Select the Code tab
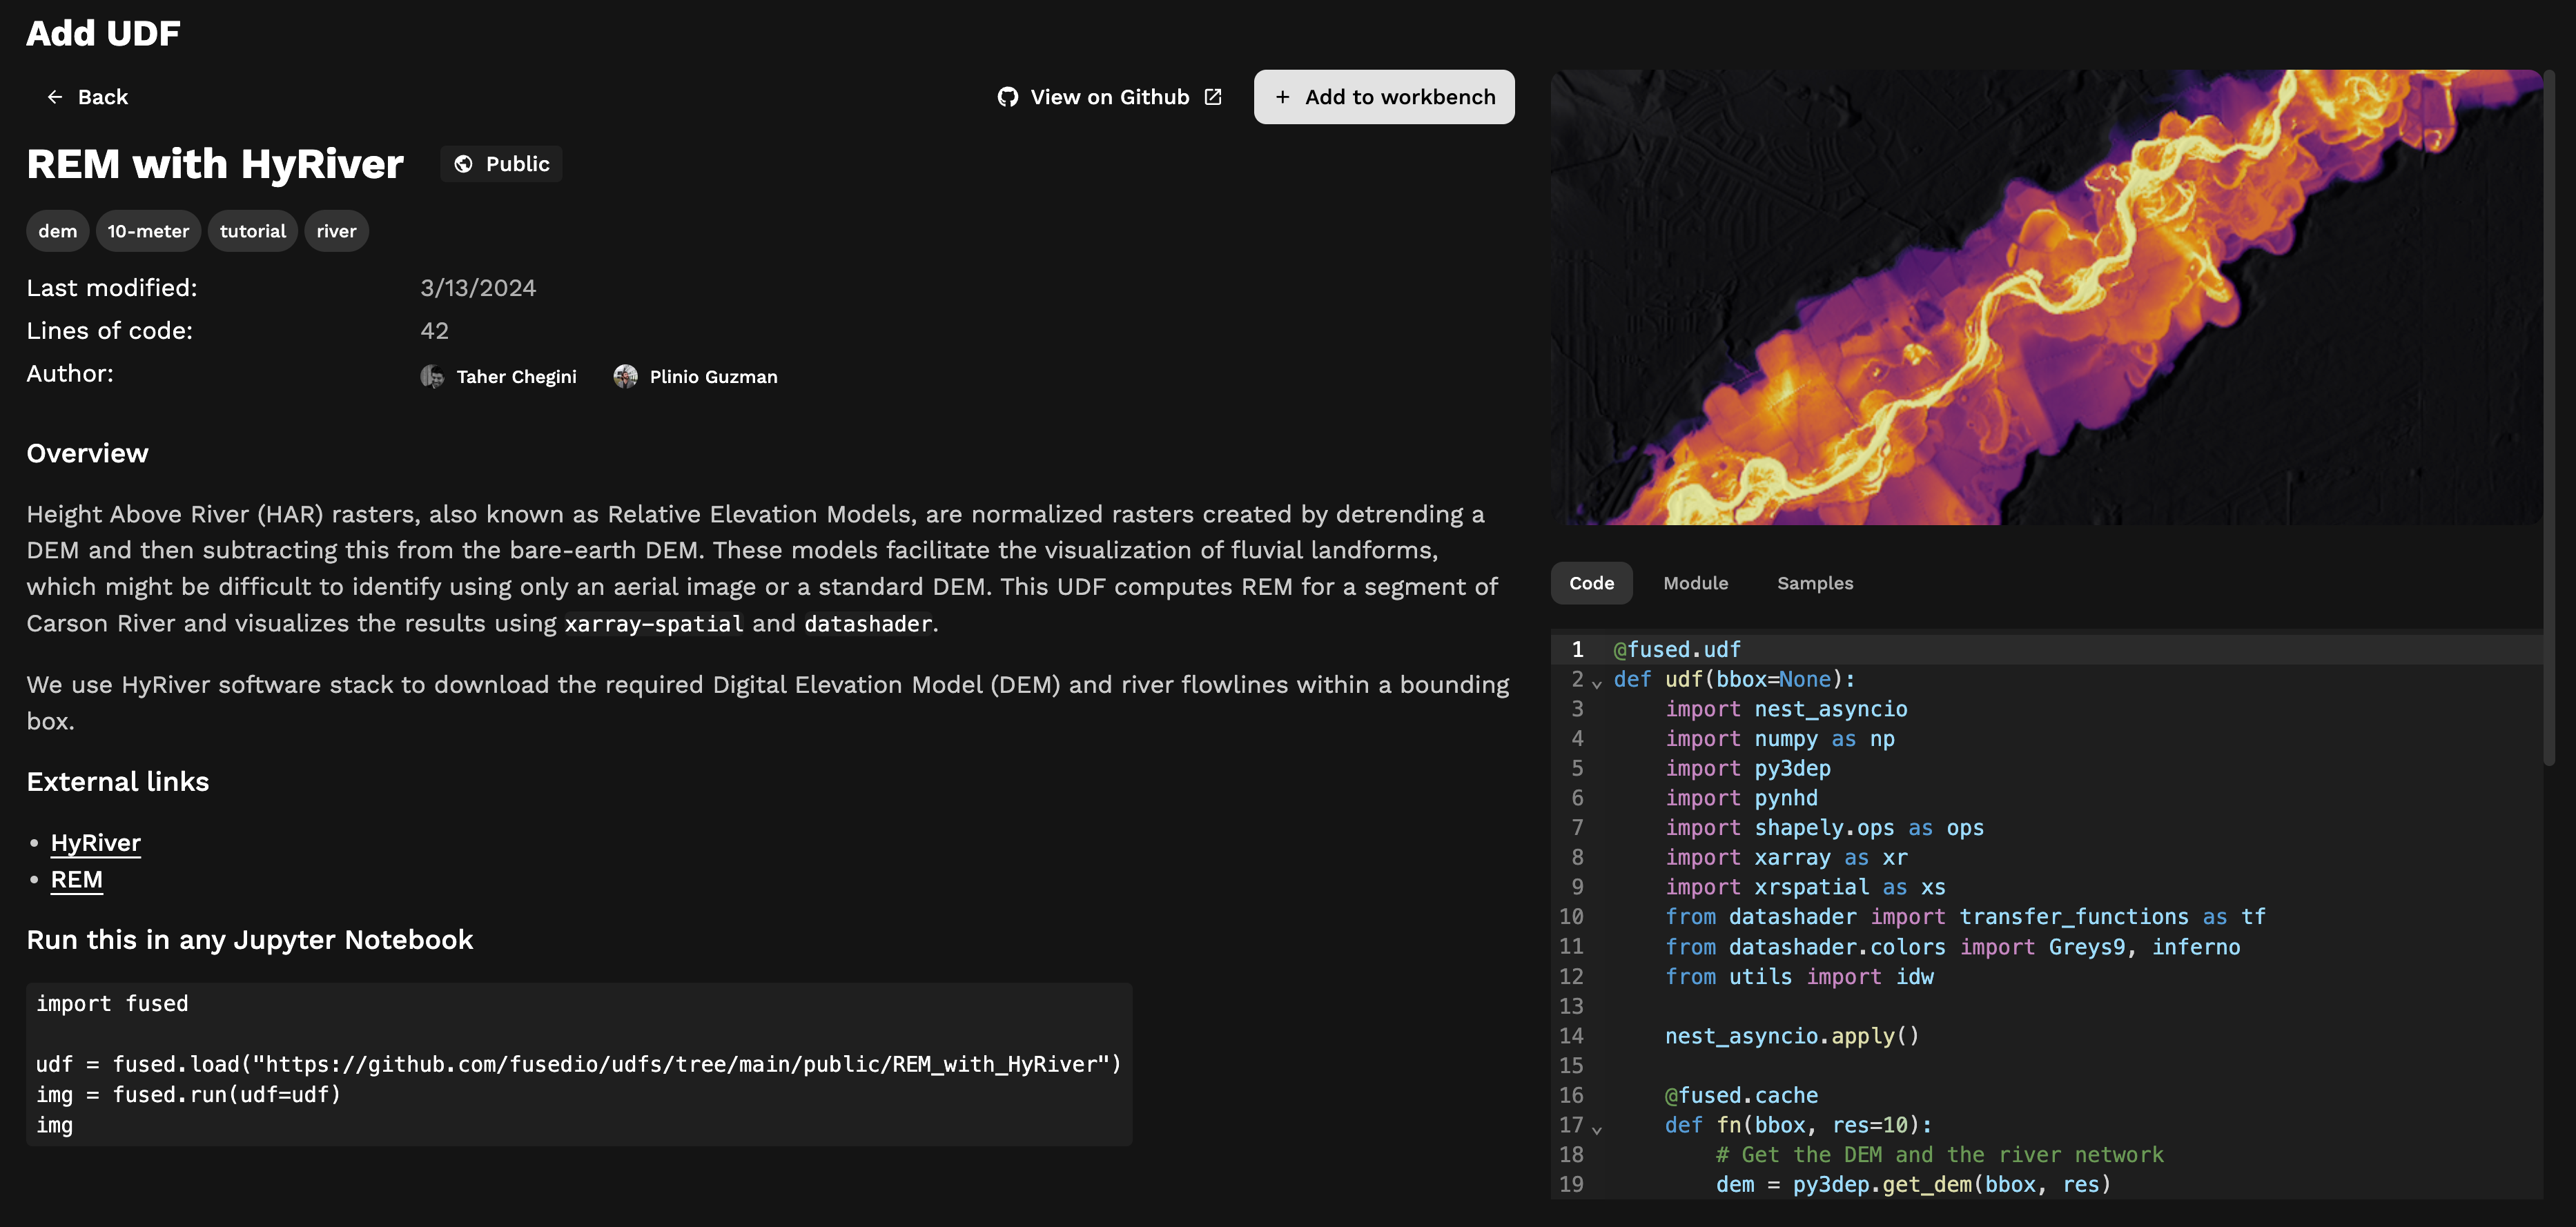This screenshot has width=2576, height=1227. pos(1591,583)
